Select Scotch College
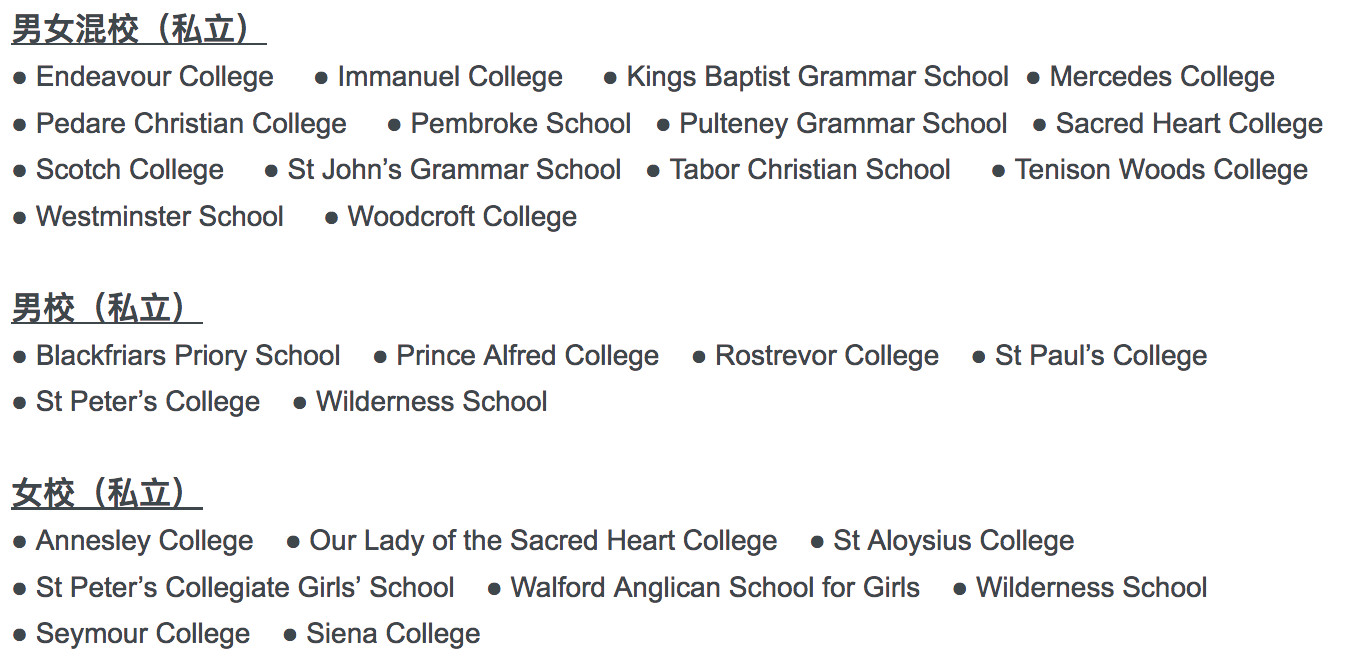Viewport: 1362px width, 670px height. pyautogui.click(x=130, y=170)
